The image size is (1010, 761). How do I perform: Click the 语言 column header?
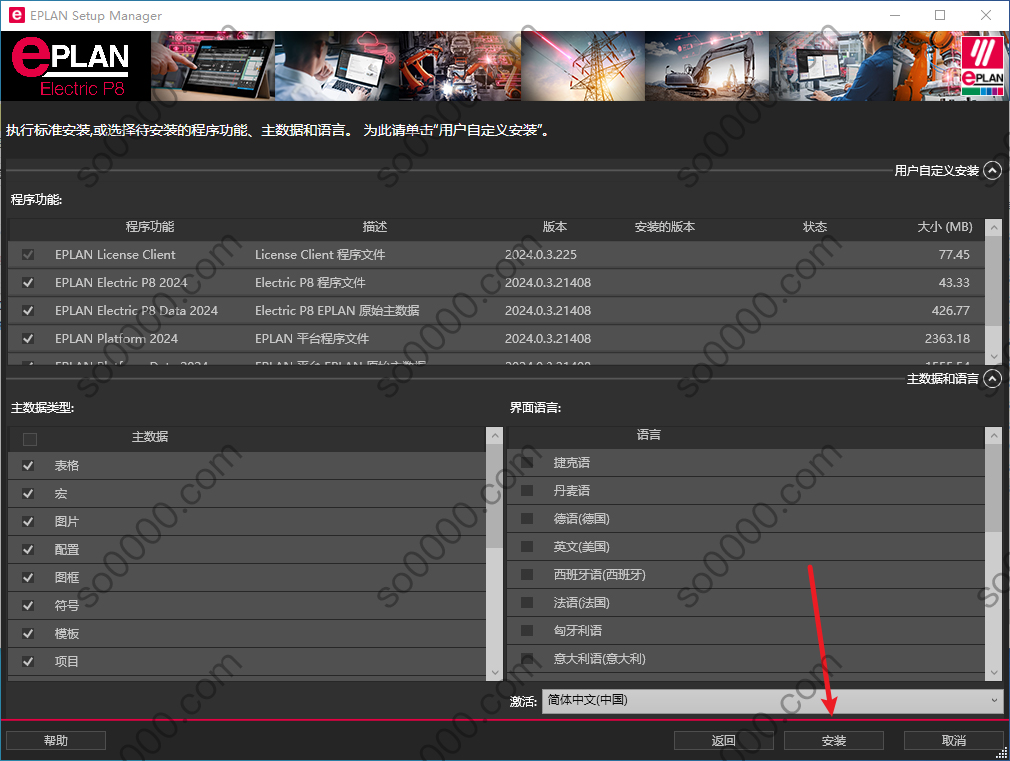coord(649,435)
